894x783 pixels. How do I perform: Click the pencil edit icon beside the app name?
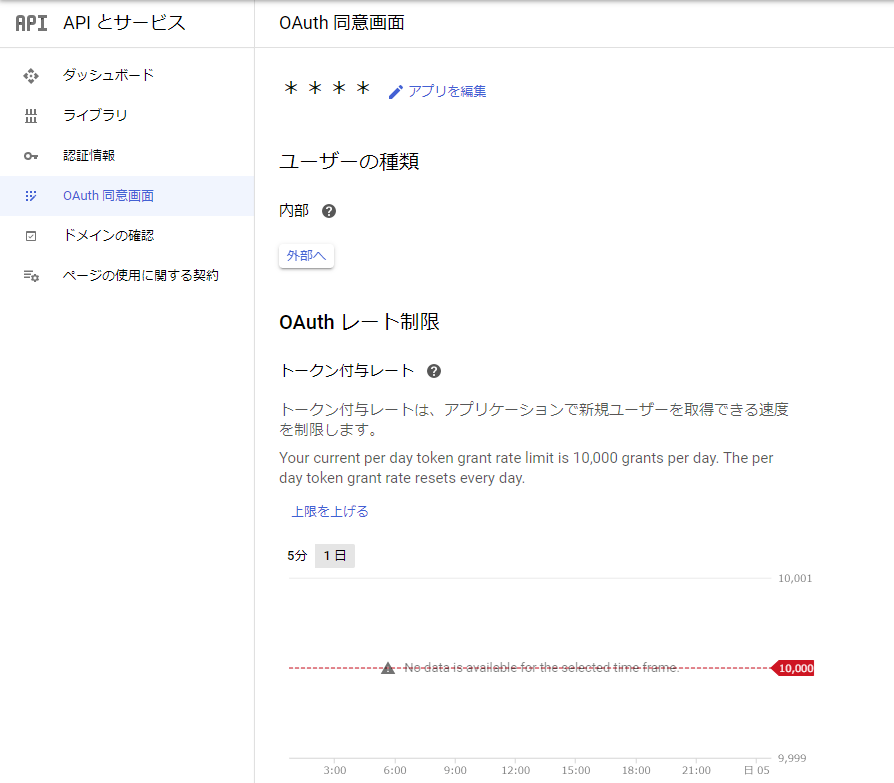(396, 91)
